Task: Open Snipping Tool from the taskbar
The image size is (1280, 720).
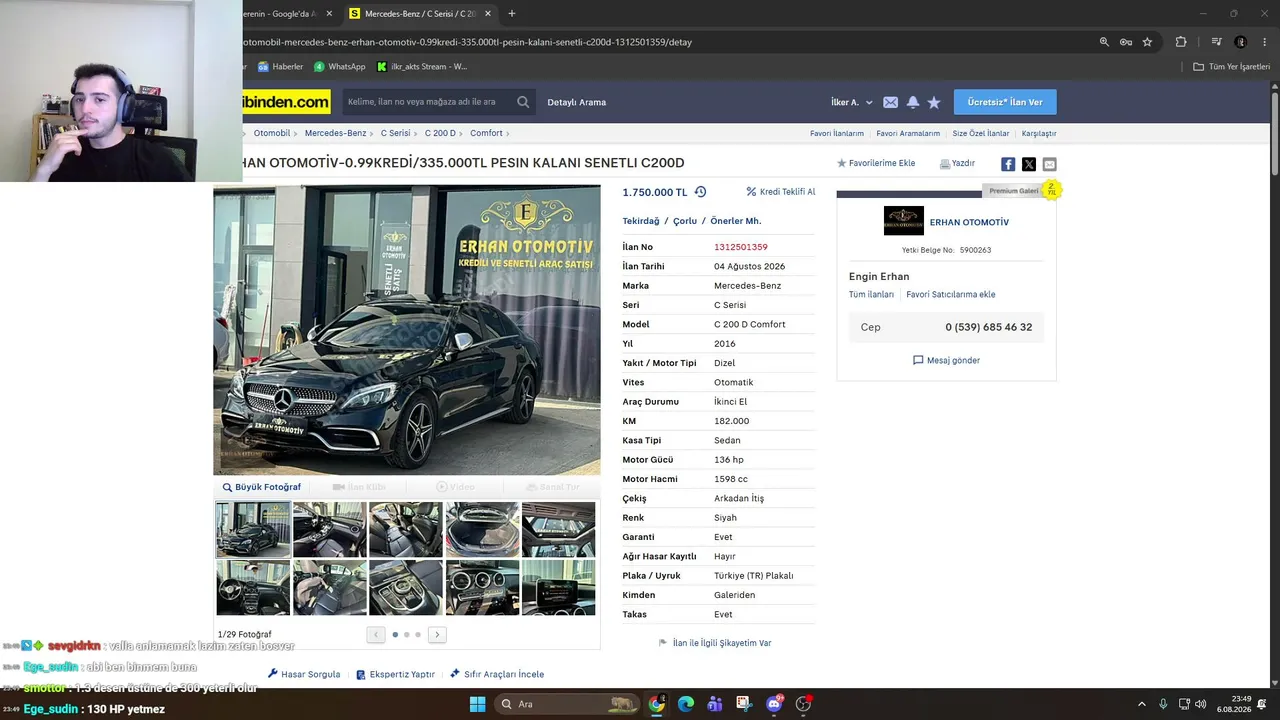Action: [744, 704]
